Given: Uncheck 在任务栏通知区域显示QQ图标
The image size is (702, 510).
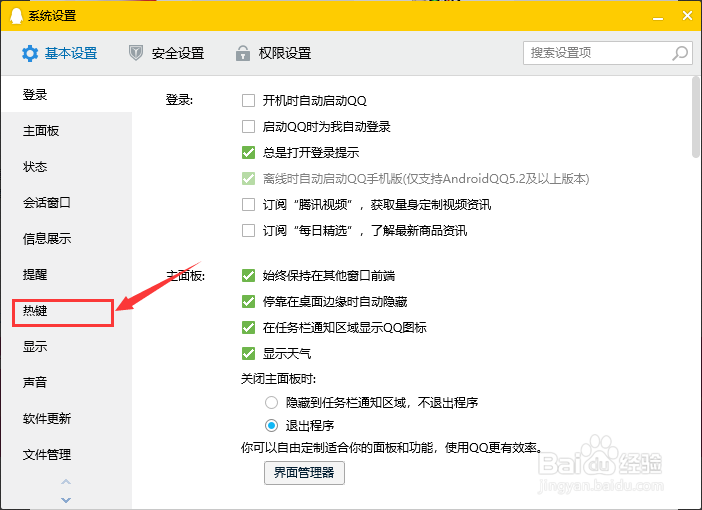Looking at the screenshot, I should tap(248, 327).
